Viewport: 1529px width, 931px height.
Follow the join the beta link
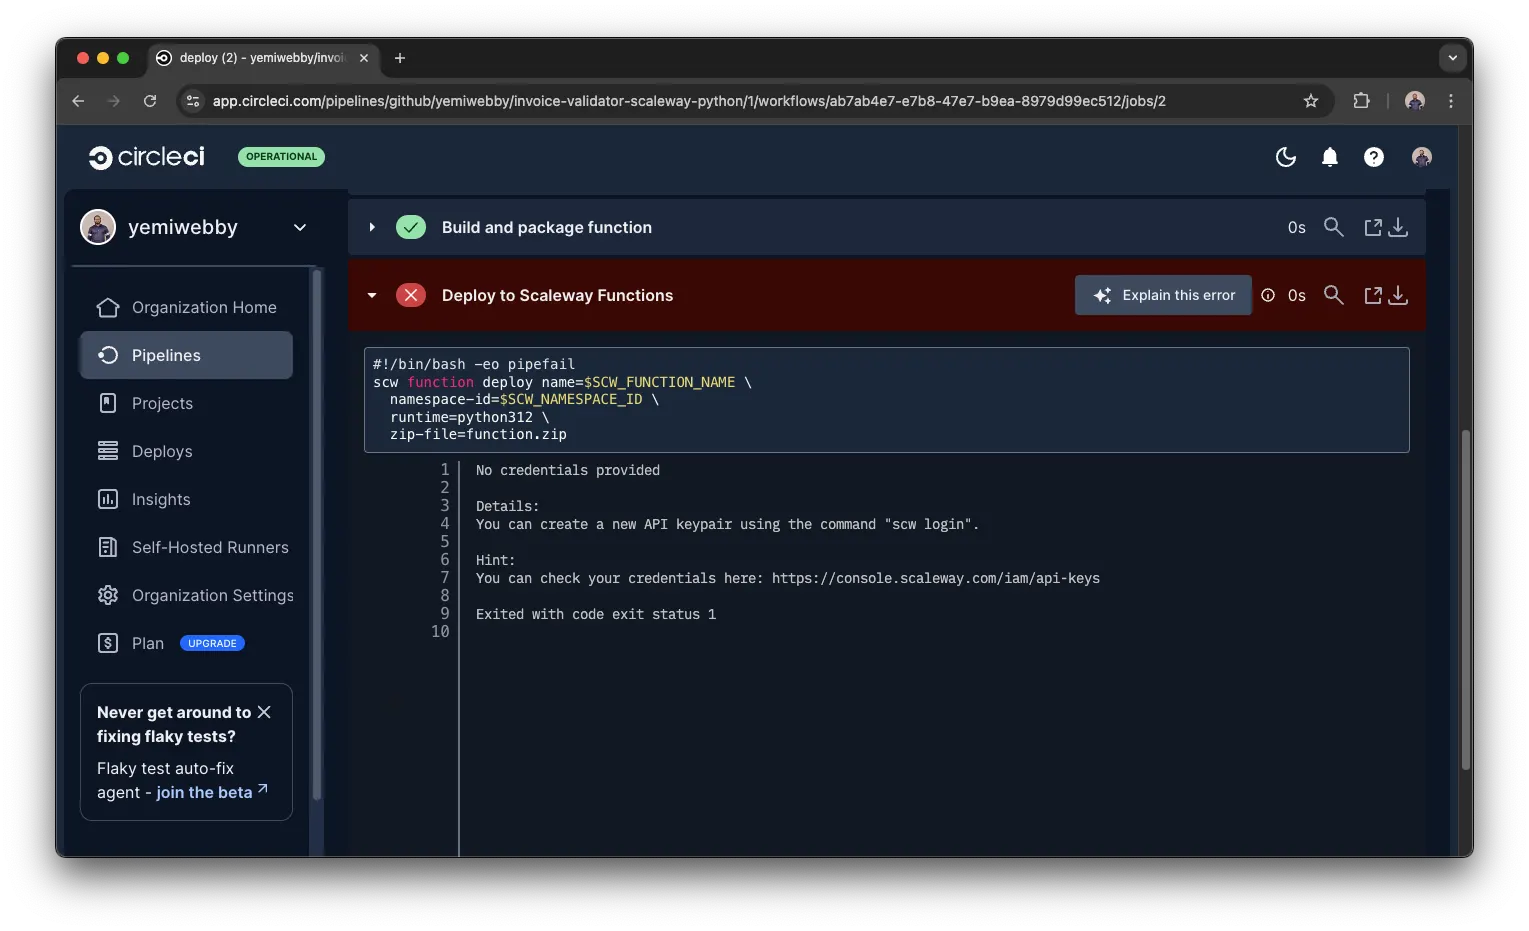[x=211, y=792]
